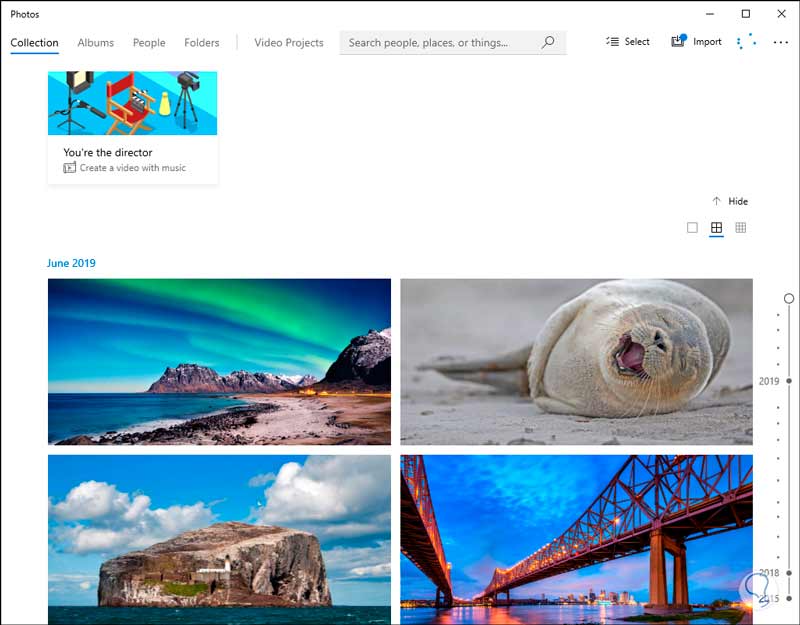Viewport: 800px width, 625px height.
Task: Switch to large single-tile view
Action: pyautogui.click(x=692, y=228)
